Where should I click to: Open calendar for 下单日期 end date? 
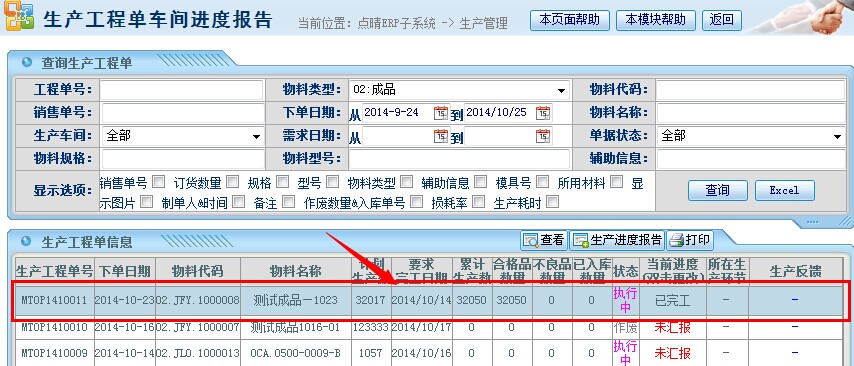542,113
